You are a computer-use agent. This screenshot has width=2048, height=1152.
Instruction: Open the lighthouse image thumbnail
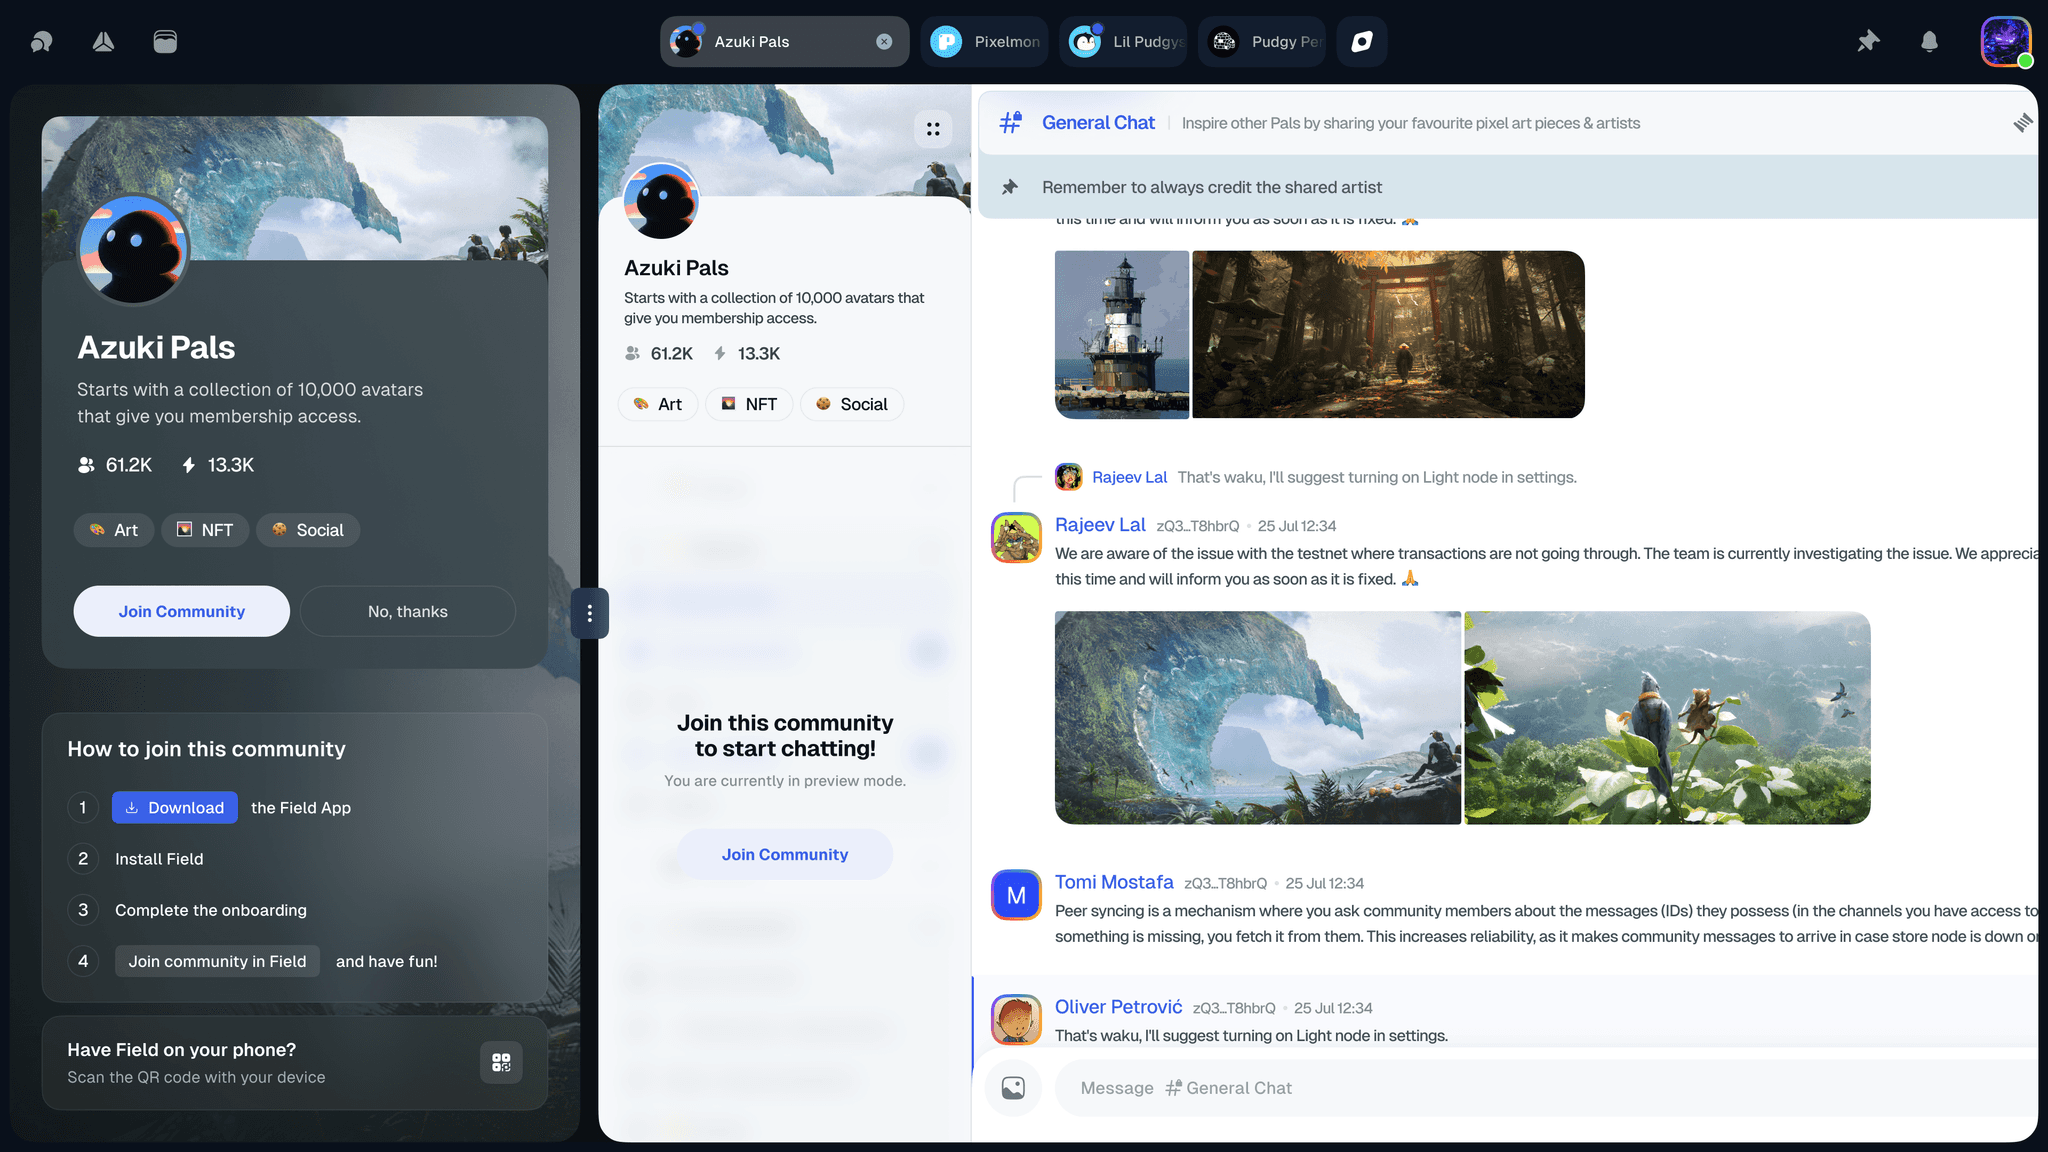pos(1121,334)
